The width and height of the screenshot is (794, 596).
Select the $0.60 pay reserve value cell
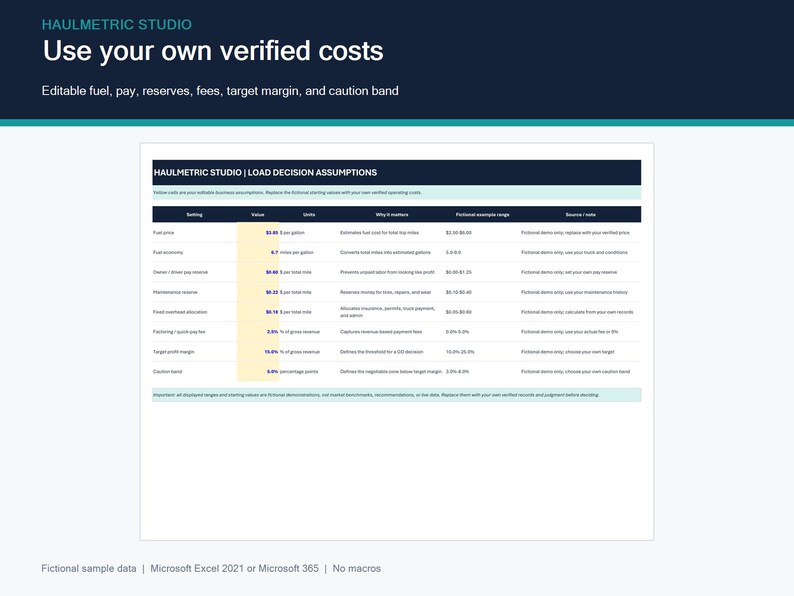[258, 272]
